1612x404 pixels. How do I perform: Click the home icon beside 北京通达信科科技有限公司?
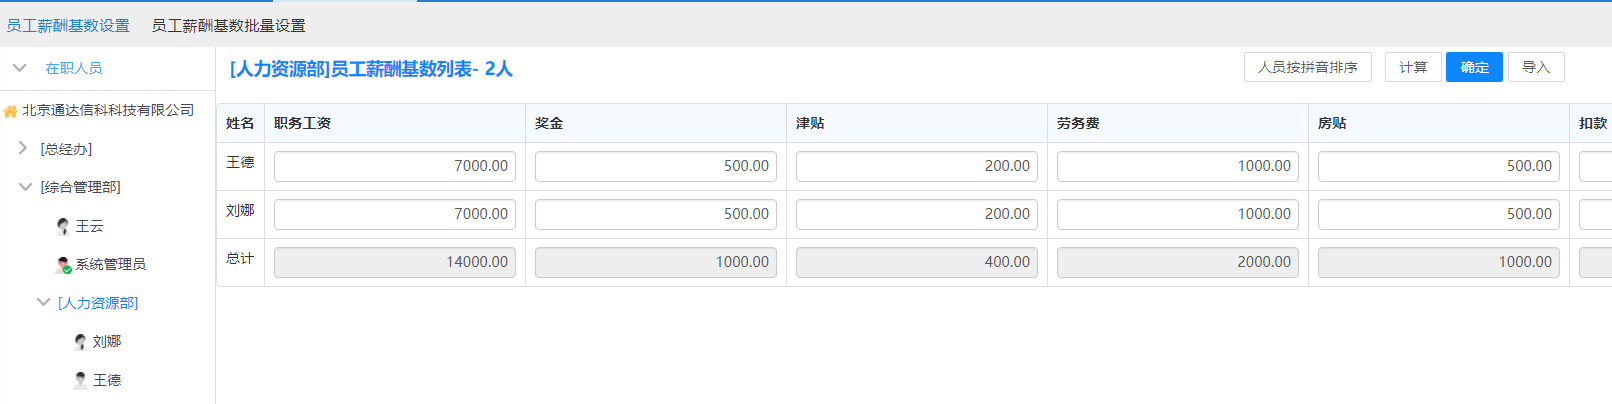tap(10, 111)
